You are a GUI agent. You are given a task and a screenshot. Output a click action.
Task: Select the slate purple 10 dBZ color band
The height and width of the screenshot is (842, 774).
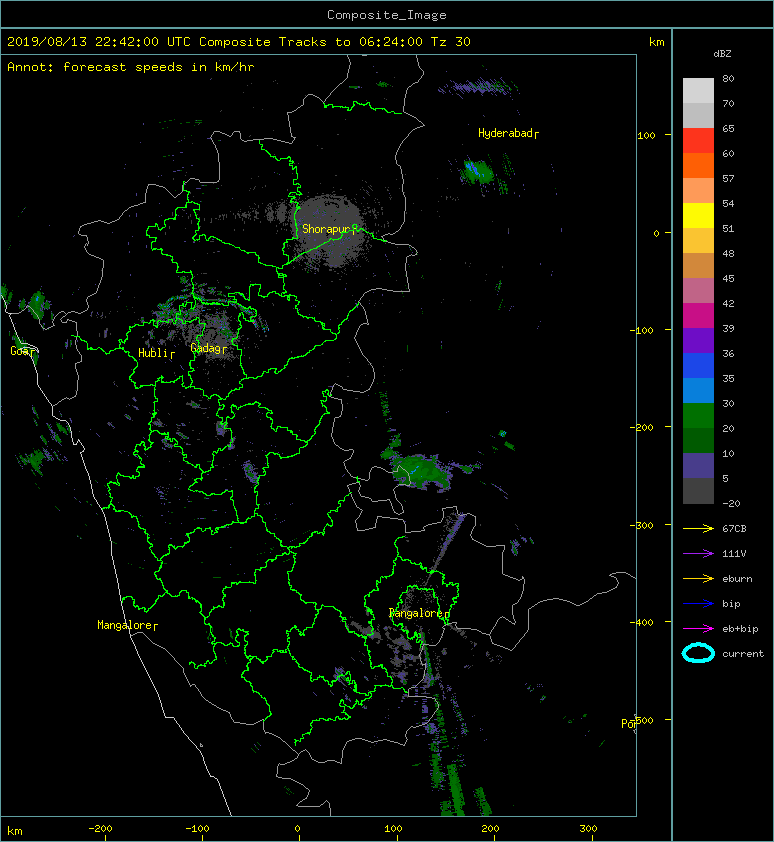tap(698, 465)
